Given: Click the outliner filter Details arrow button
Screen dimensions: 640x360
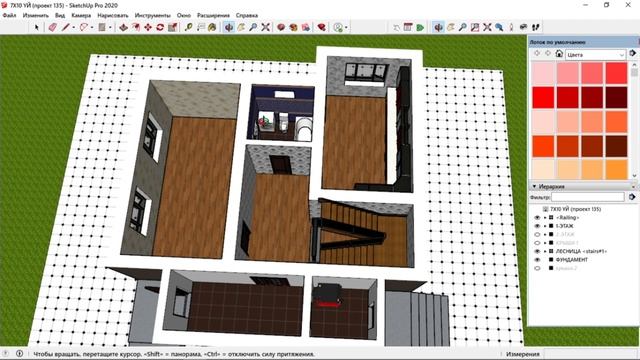Looking at the screenshot, I should [632, 197].
